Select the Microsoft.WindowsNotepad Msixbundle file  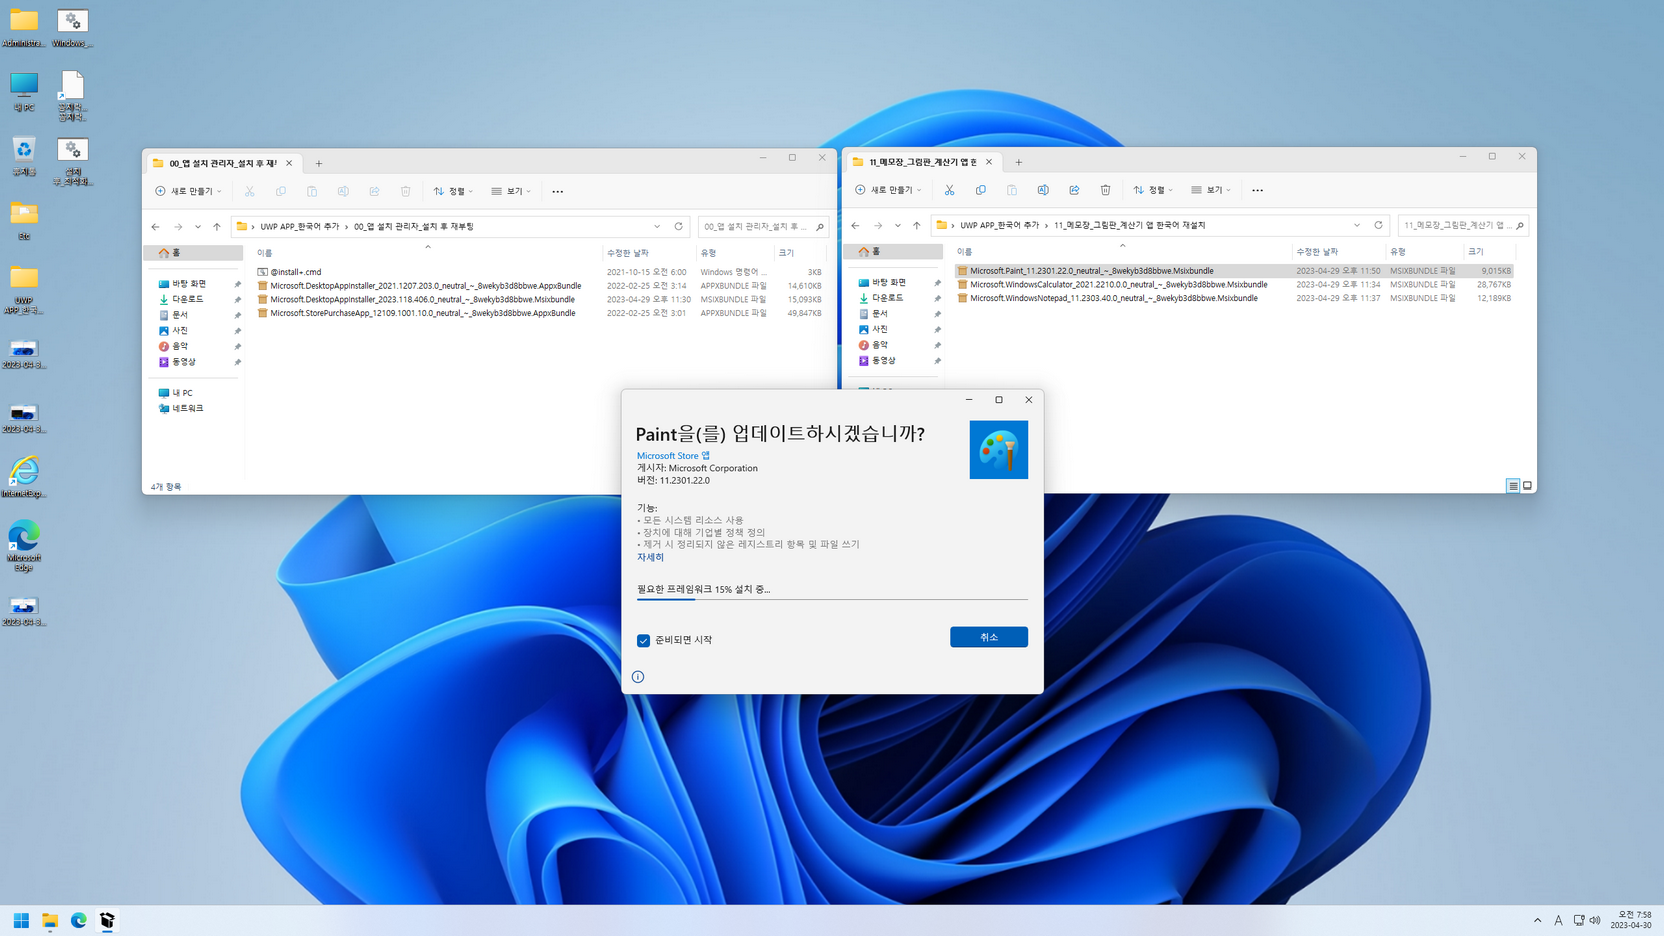pyautogui.click(x=1234, y=298)
